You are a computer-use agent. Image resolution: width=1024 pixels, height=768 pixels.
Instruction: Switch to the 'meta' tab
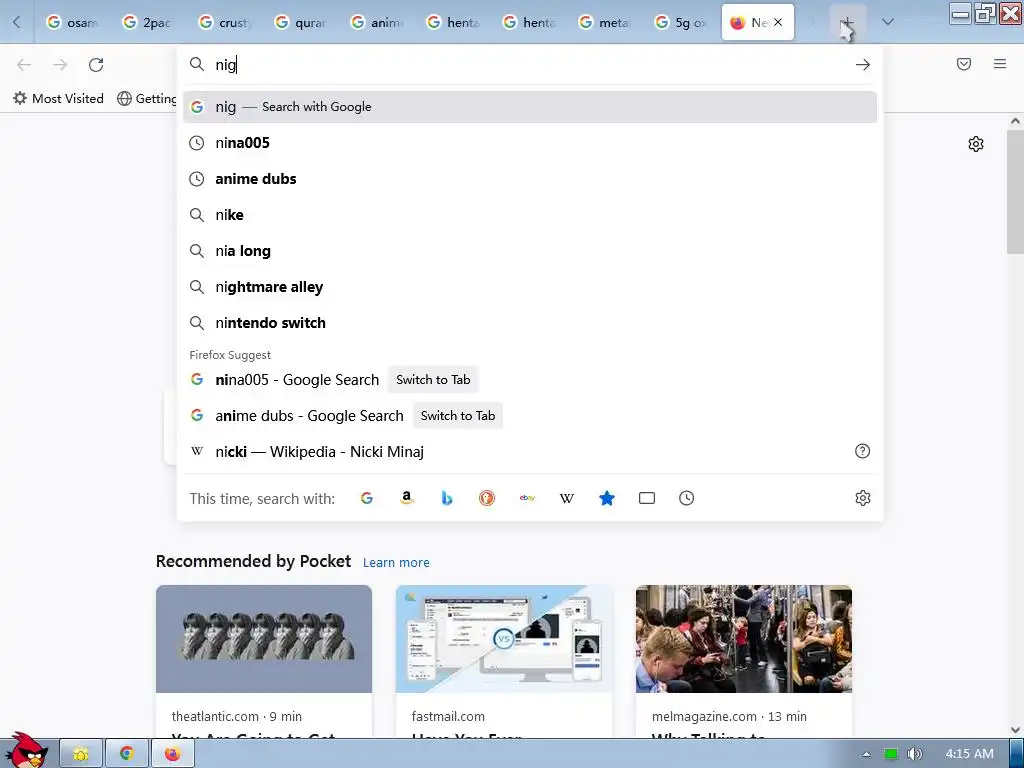[604, 22]
